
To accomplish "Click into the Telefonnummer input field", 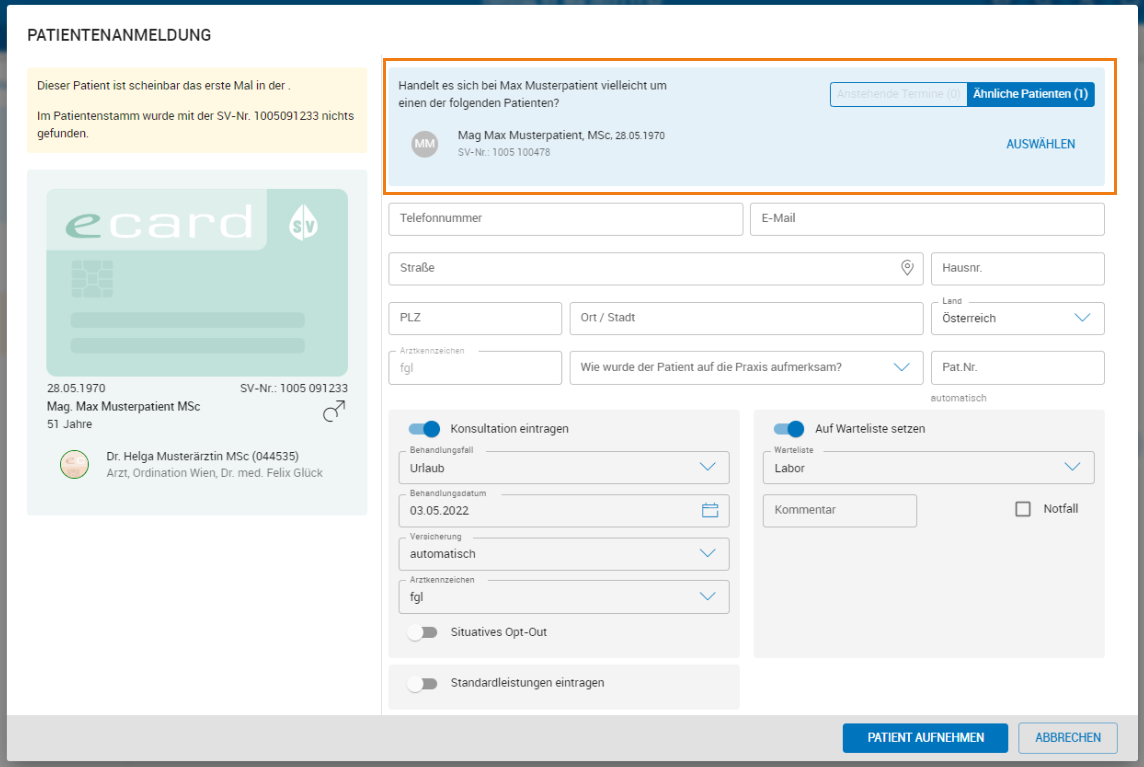I will 565,219.
